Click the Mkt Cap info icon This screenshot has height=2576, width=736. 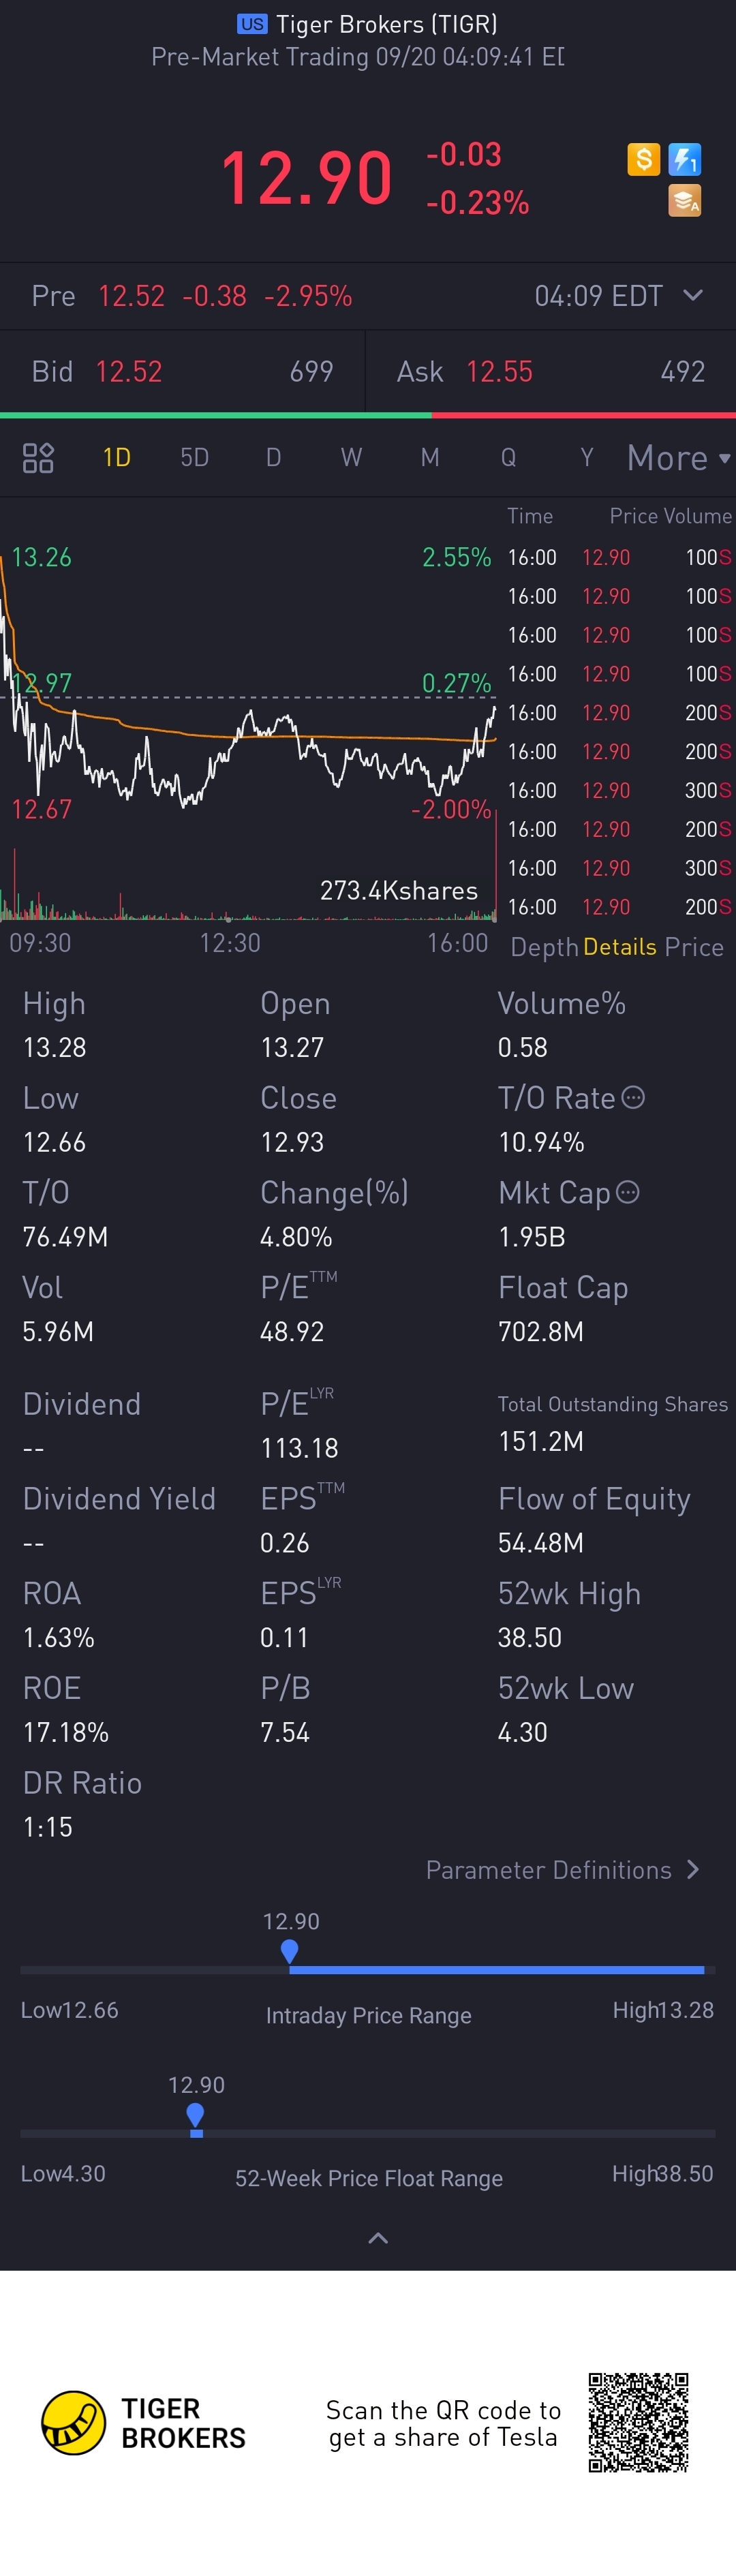pos(628,1192)
